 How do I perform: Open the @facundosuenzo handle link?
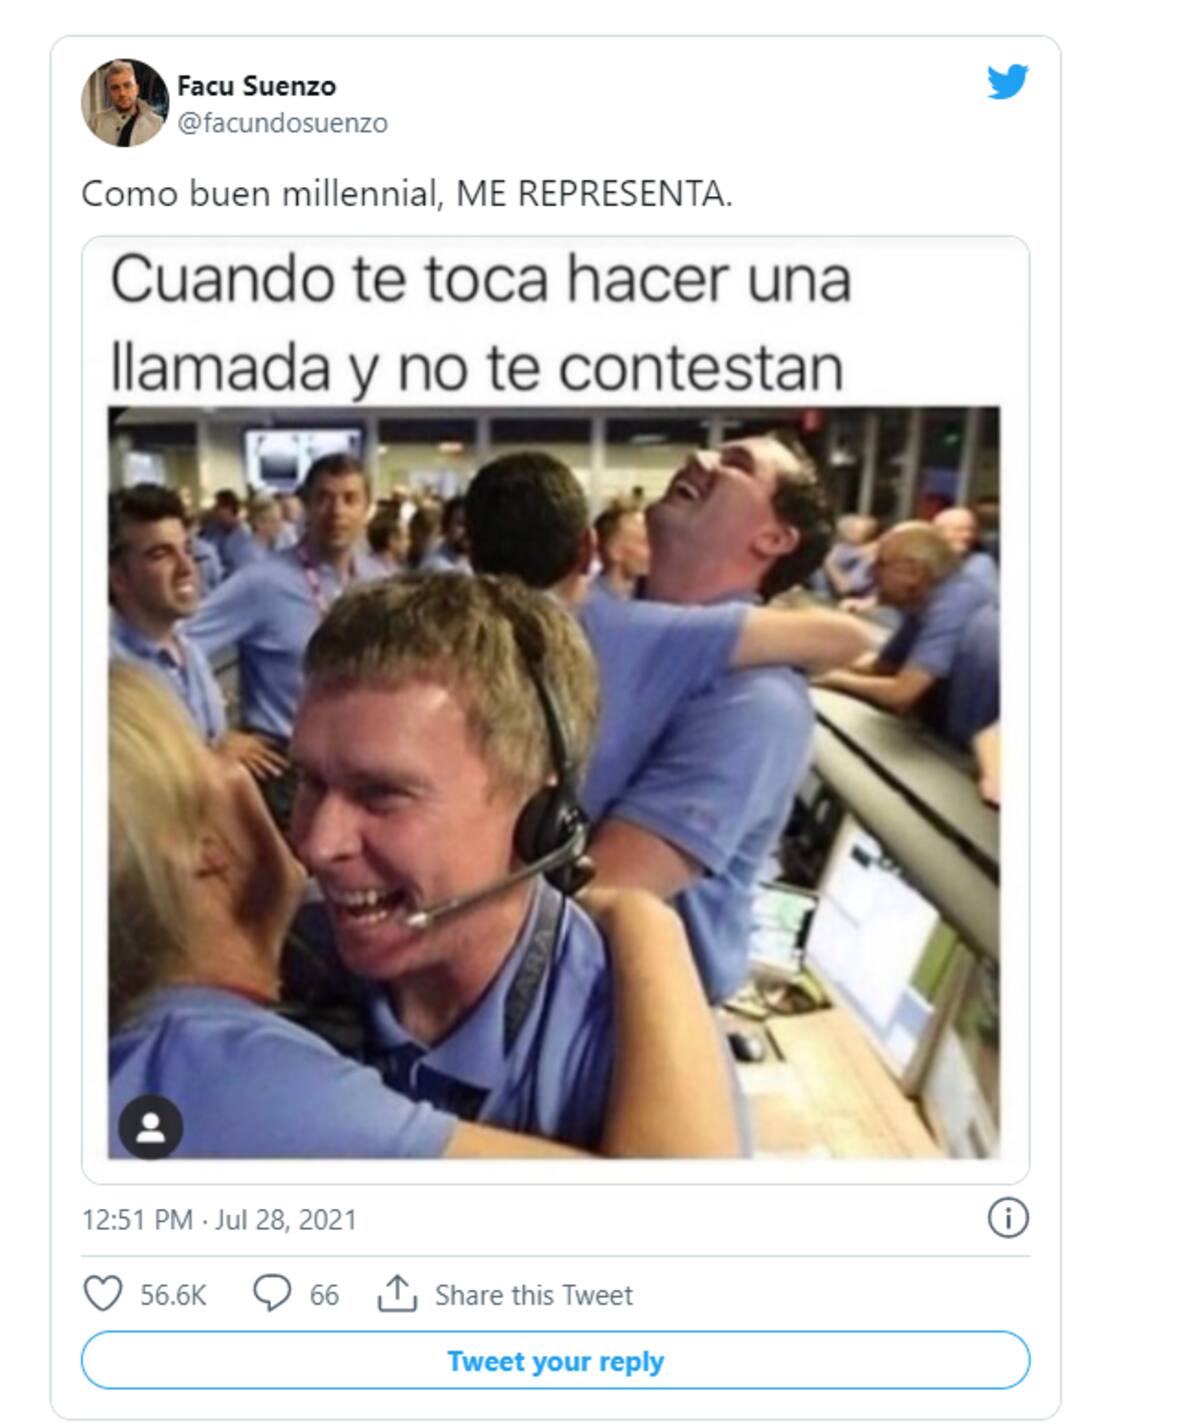coord(282,123)
